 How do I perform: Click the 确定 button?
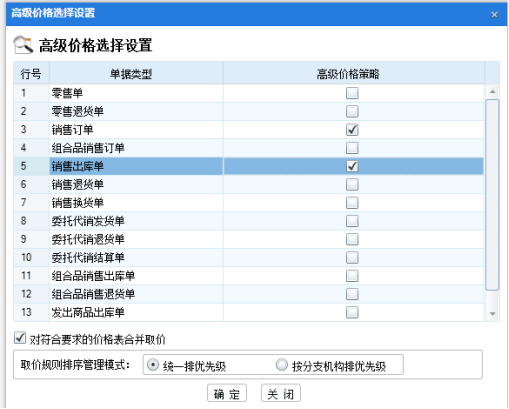227,394
